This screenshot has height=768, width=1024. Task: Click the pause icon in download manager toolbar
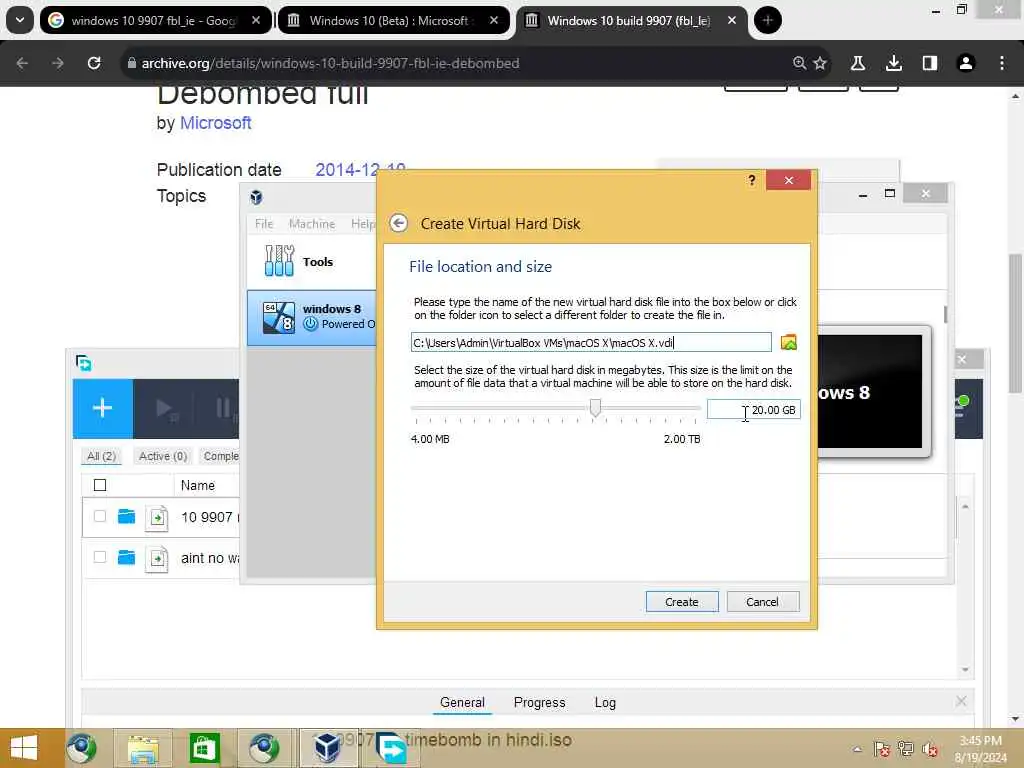225,409
